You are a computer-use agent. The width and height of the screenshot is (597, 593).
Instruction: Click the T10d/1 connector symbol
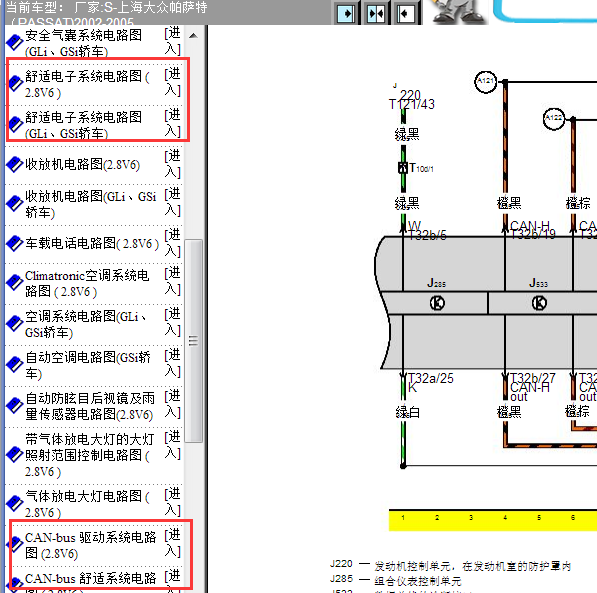click(403, 168)
